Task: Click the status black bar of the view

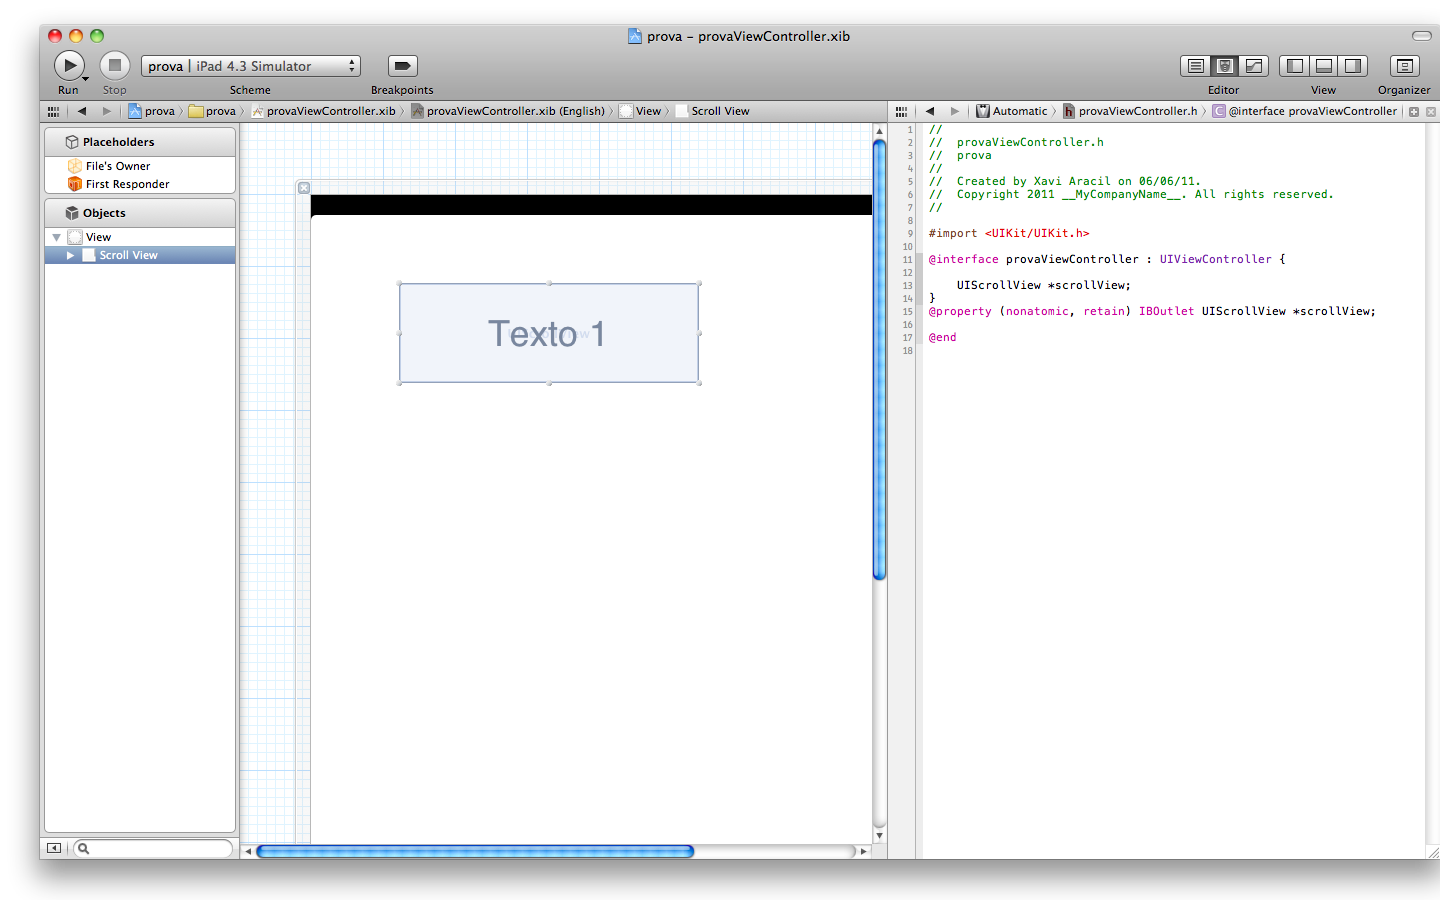Action: (x=591, y=205)
